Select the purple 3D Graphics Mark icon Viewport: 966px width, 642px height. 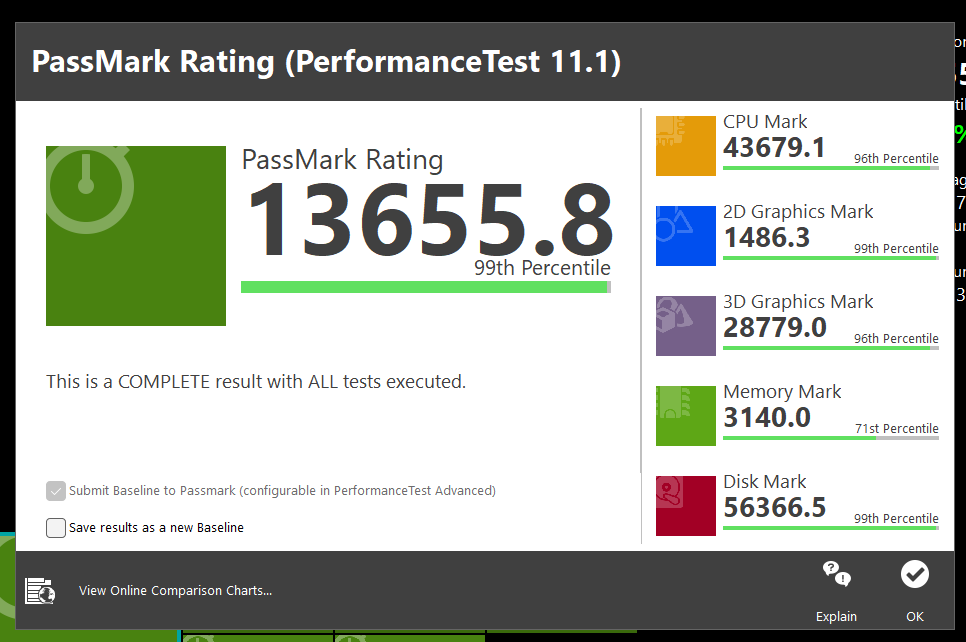(686, 325)
